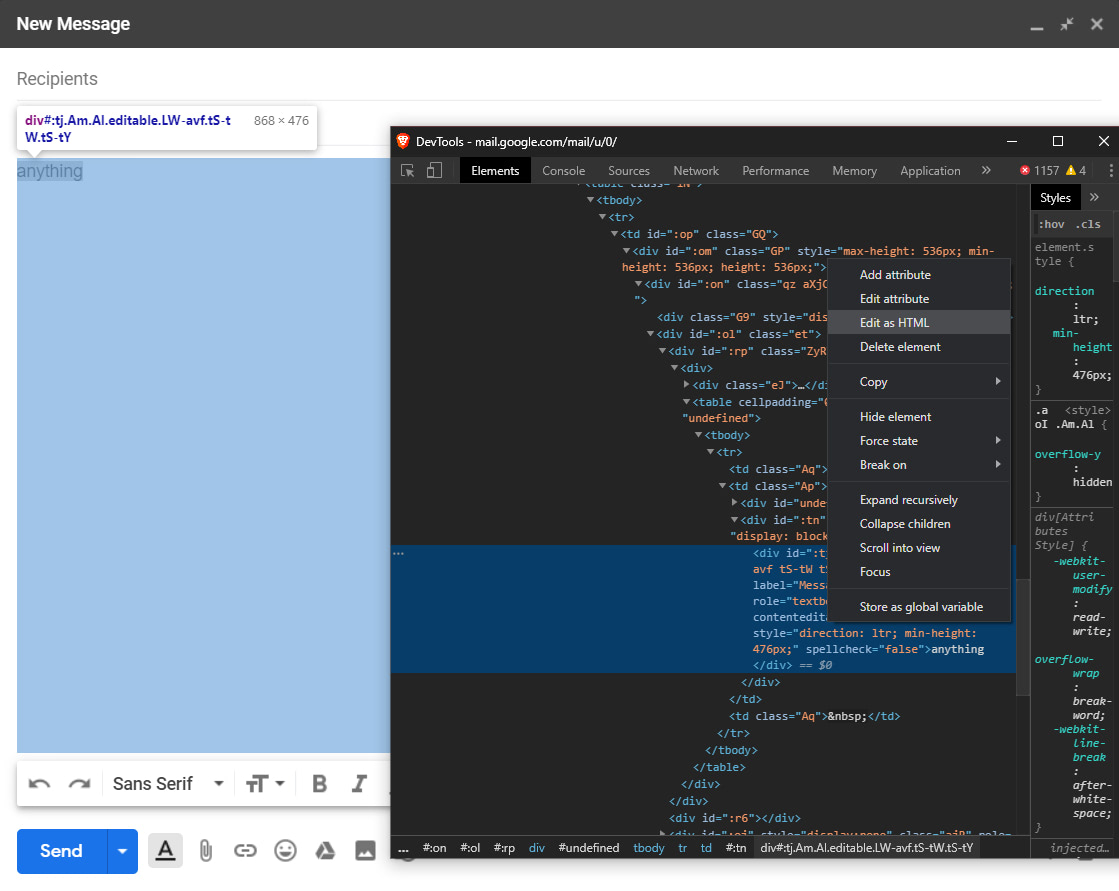Insert files using Google Drive icon
The height and width of the screenshot is (891, 1119).
[x=325, y=850]
